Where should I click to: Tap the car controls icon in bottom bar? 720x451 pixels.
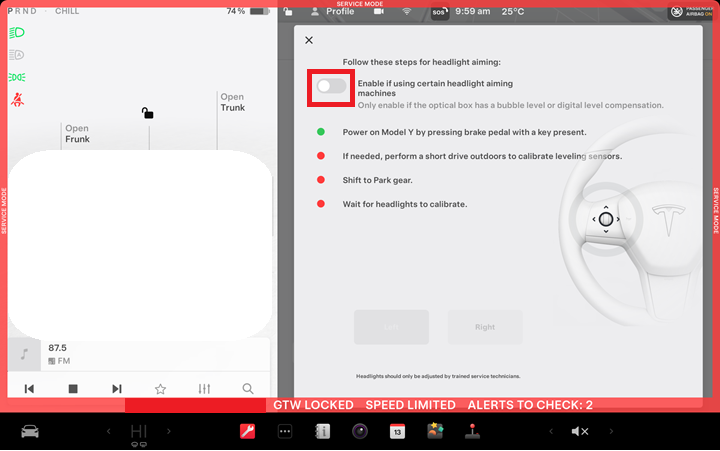coord(30,431)
